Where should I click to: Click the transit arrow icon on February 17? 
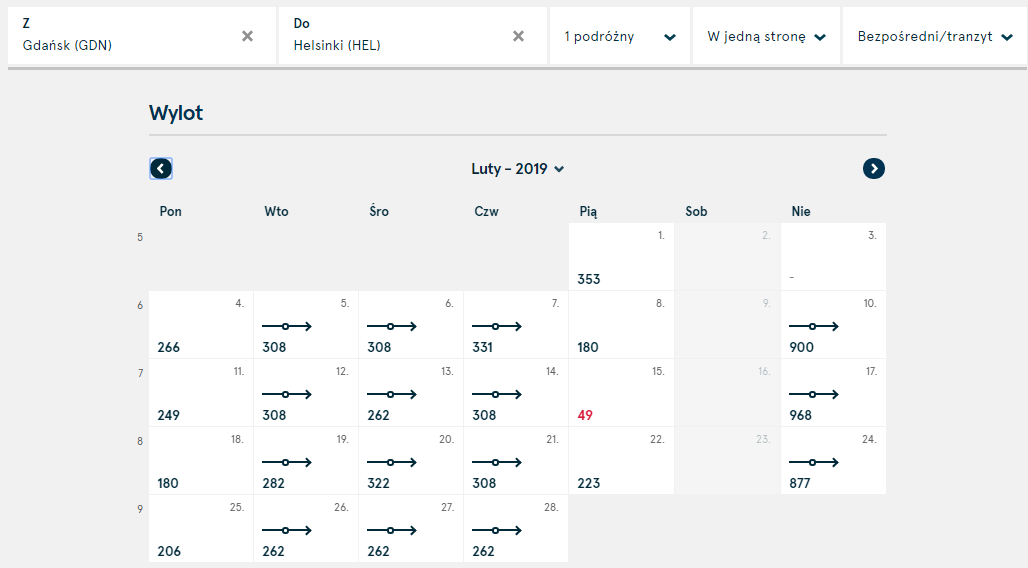(814, 394)
